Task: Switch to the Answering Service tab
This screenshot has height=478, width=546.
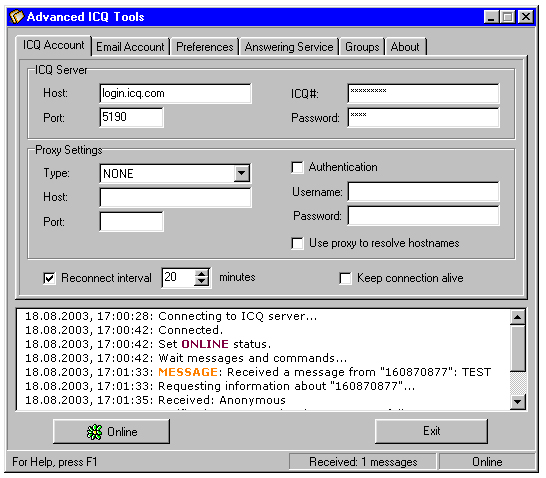Action: (289, 47)
